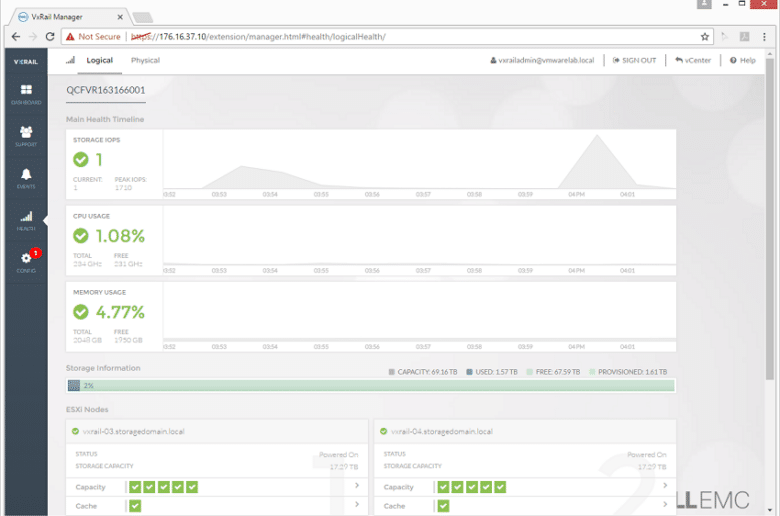The width and height of the screenshot is (780, 516).
Task: Click the cache disk check for vxrail-03
Action: tap(135, 506)
